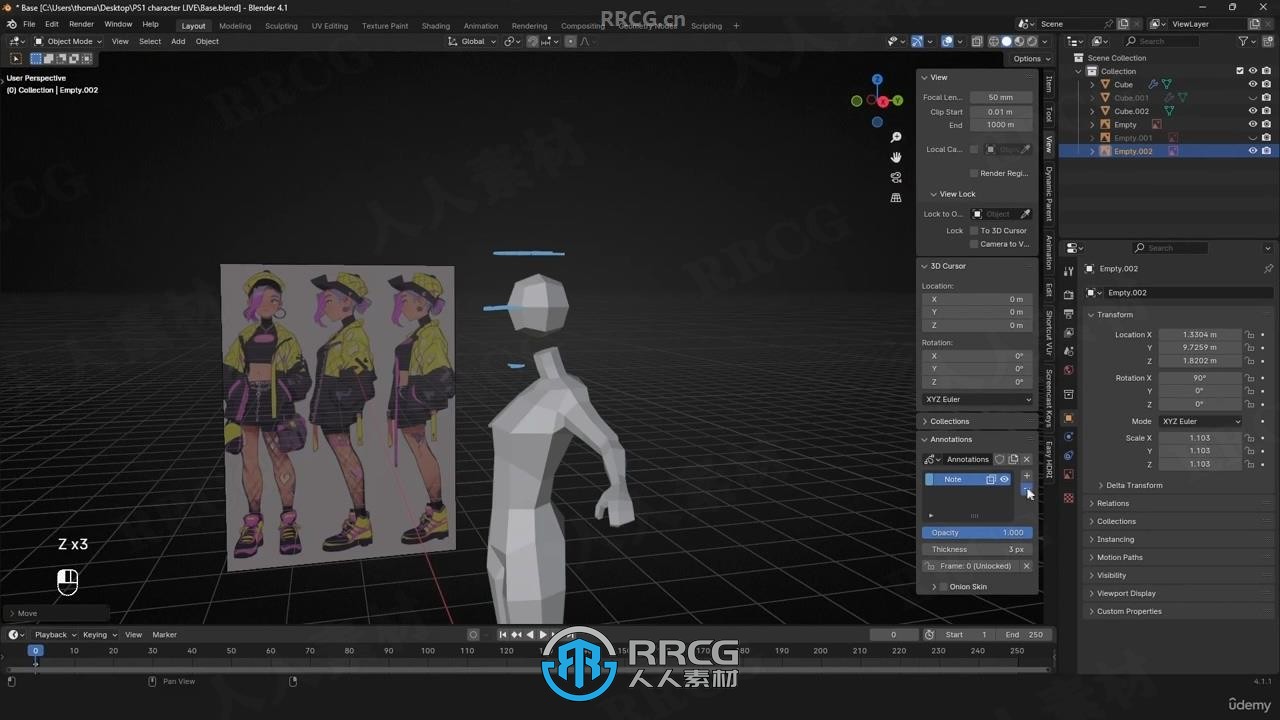Image resolution: width=1280 pixels, height=720 pixels.
Task: Switch to the Shading workspace tab
Action: point(435,26)
